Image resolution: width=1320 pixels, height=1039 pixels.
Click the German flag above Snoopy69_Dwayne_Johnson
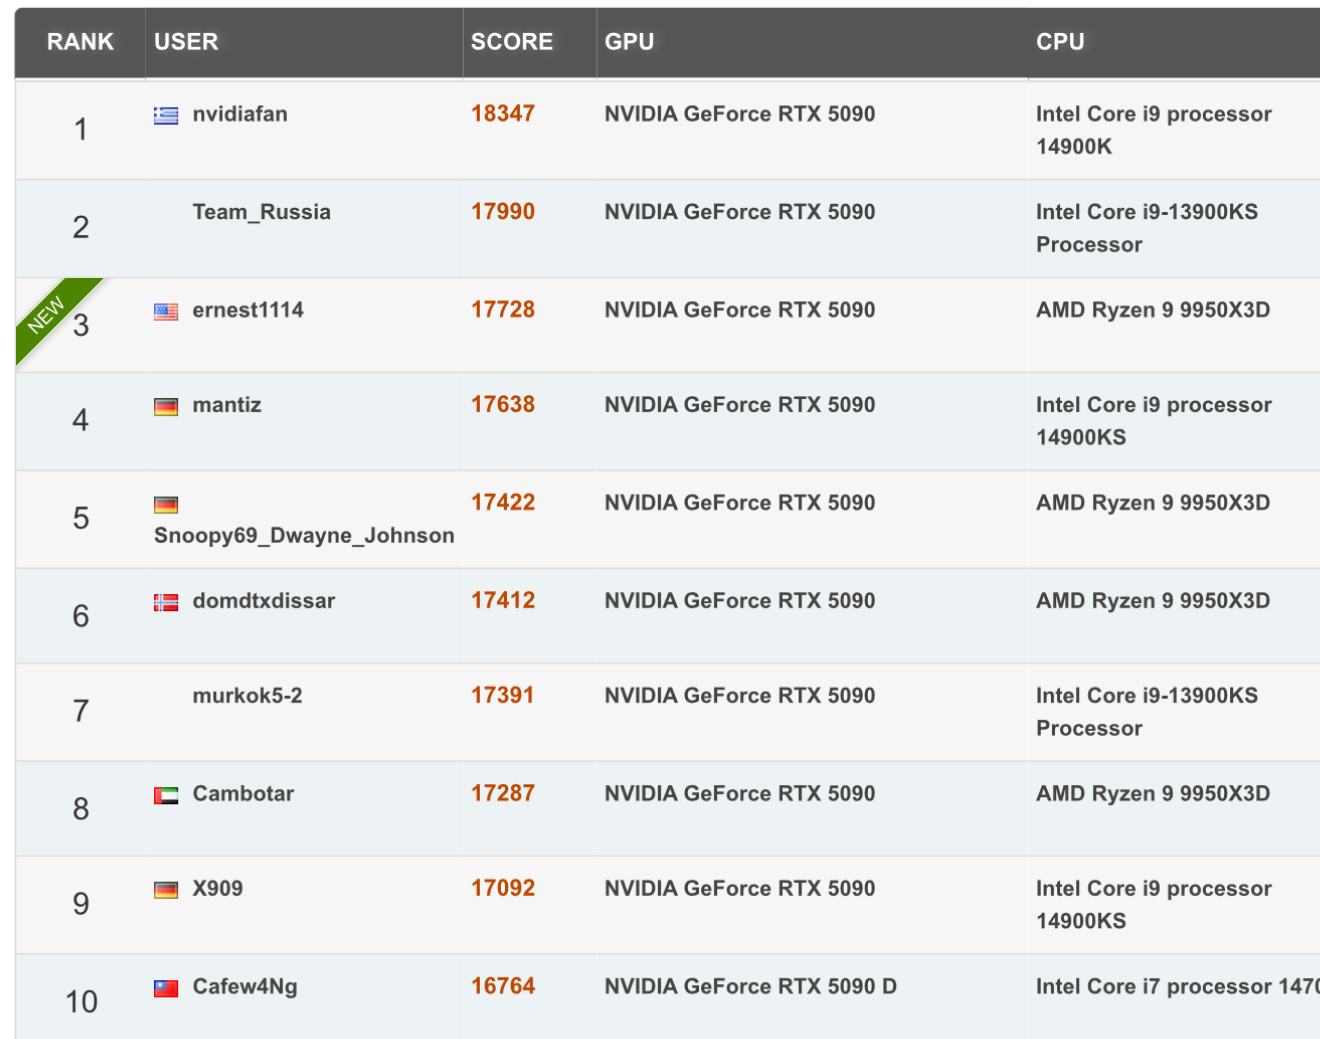[166, 504]
